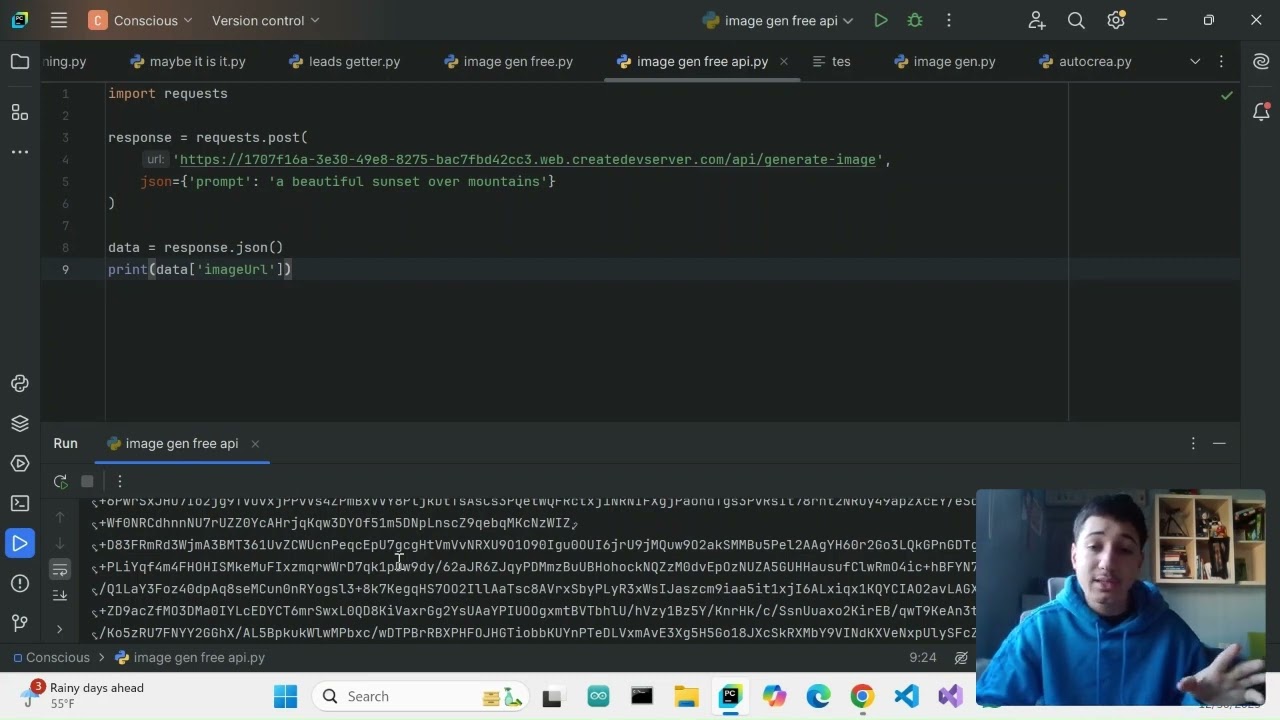Jump down the stack trace arrow
This screenshot has height=720, width=1280.
pyautogui.click(x=60, y=543)
